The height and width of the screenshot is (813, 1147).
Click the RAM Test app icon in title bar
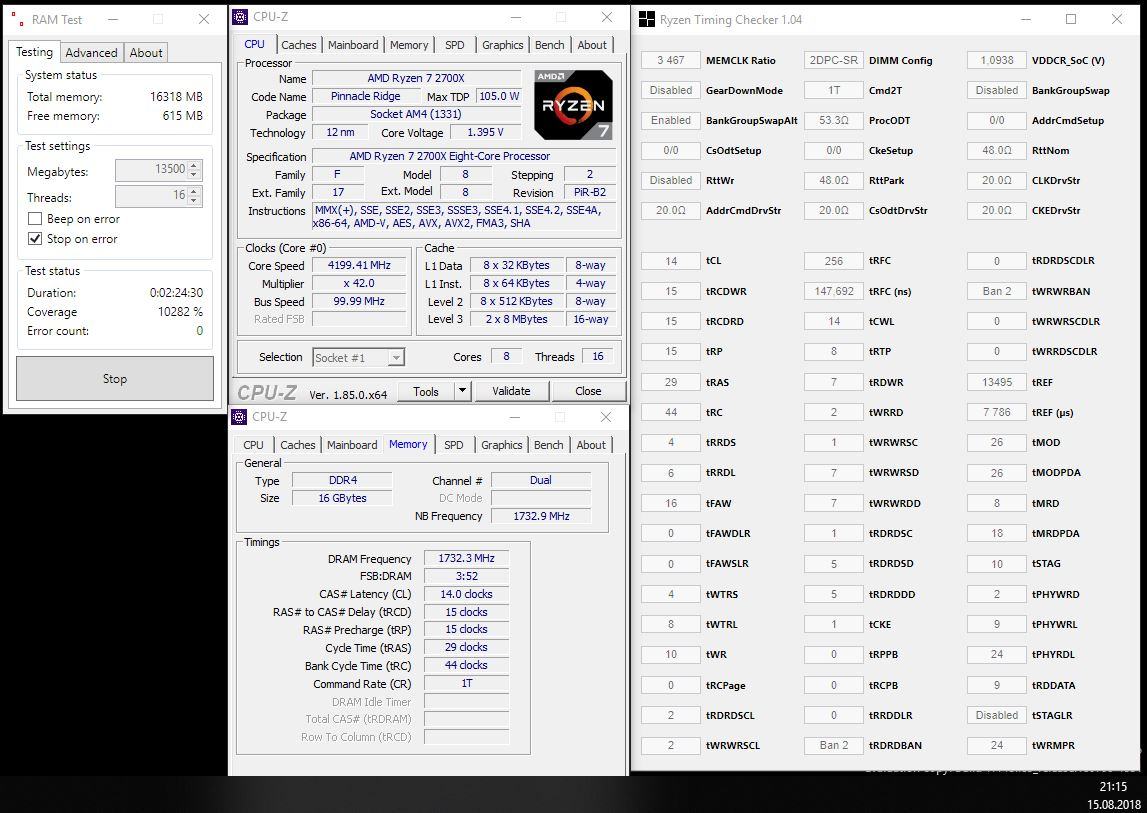tap(18, 19)
